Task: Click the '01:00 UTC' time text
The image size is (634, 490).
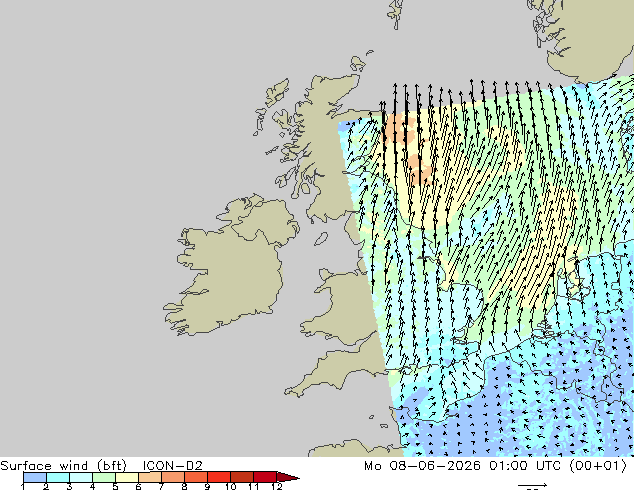Action: tap(525, 466)
